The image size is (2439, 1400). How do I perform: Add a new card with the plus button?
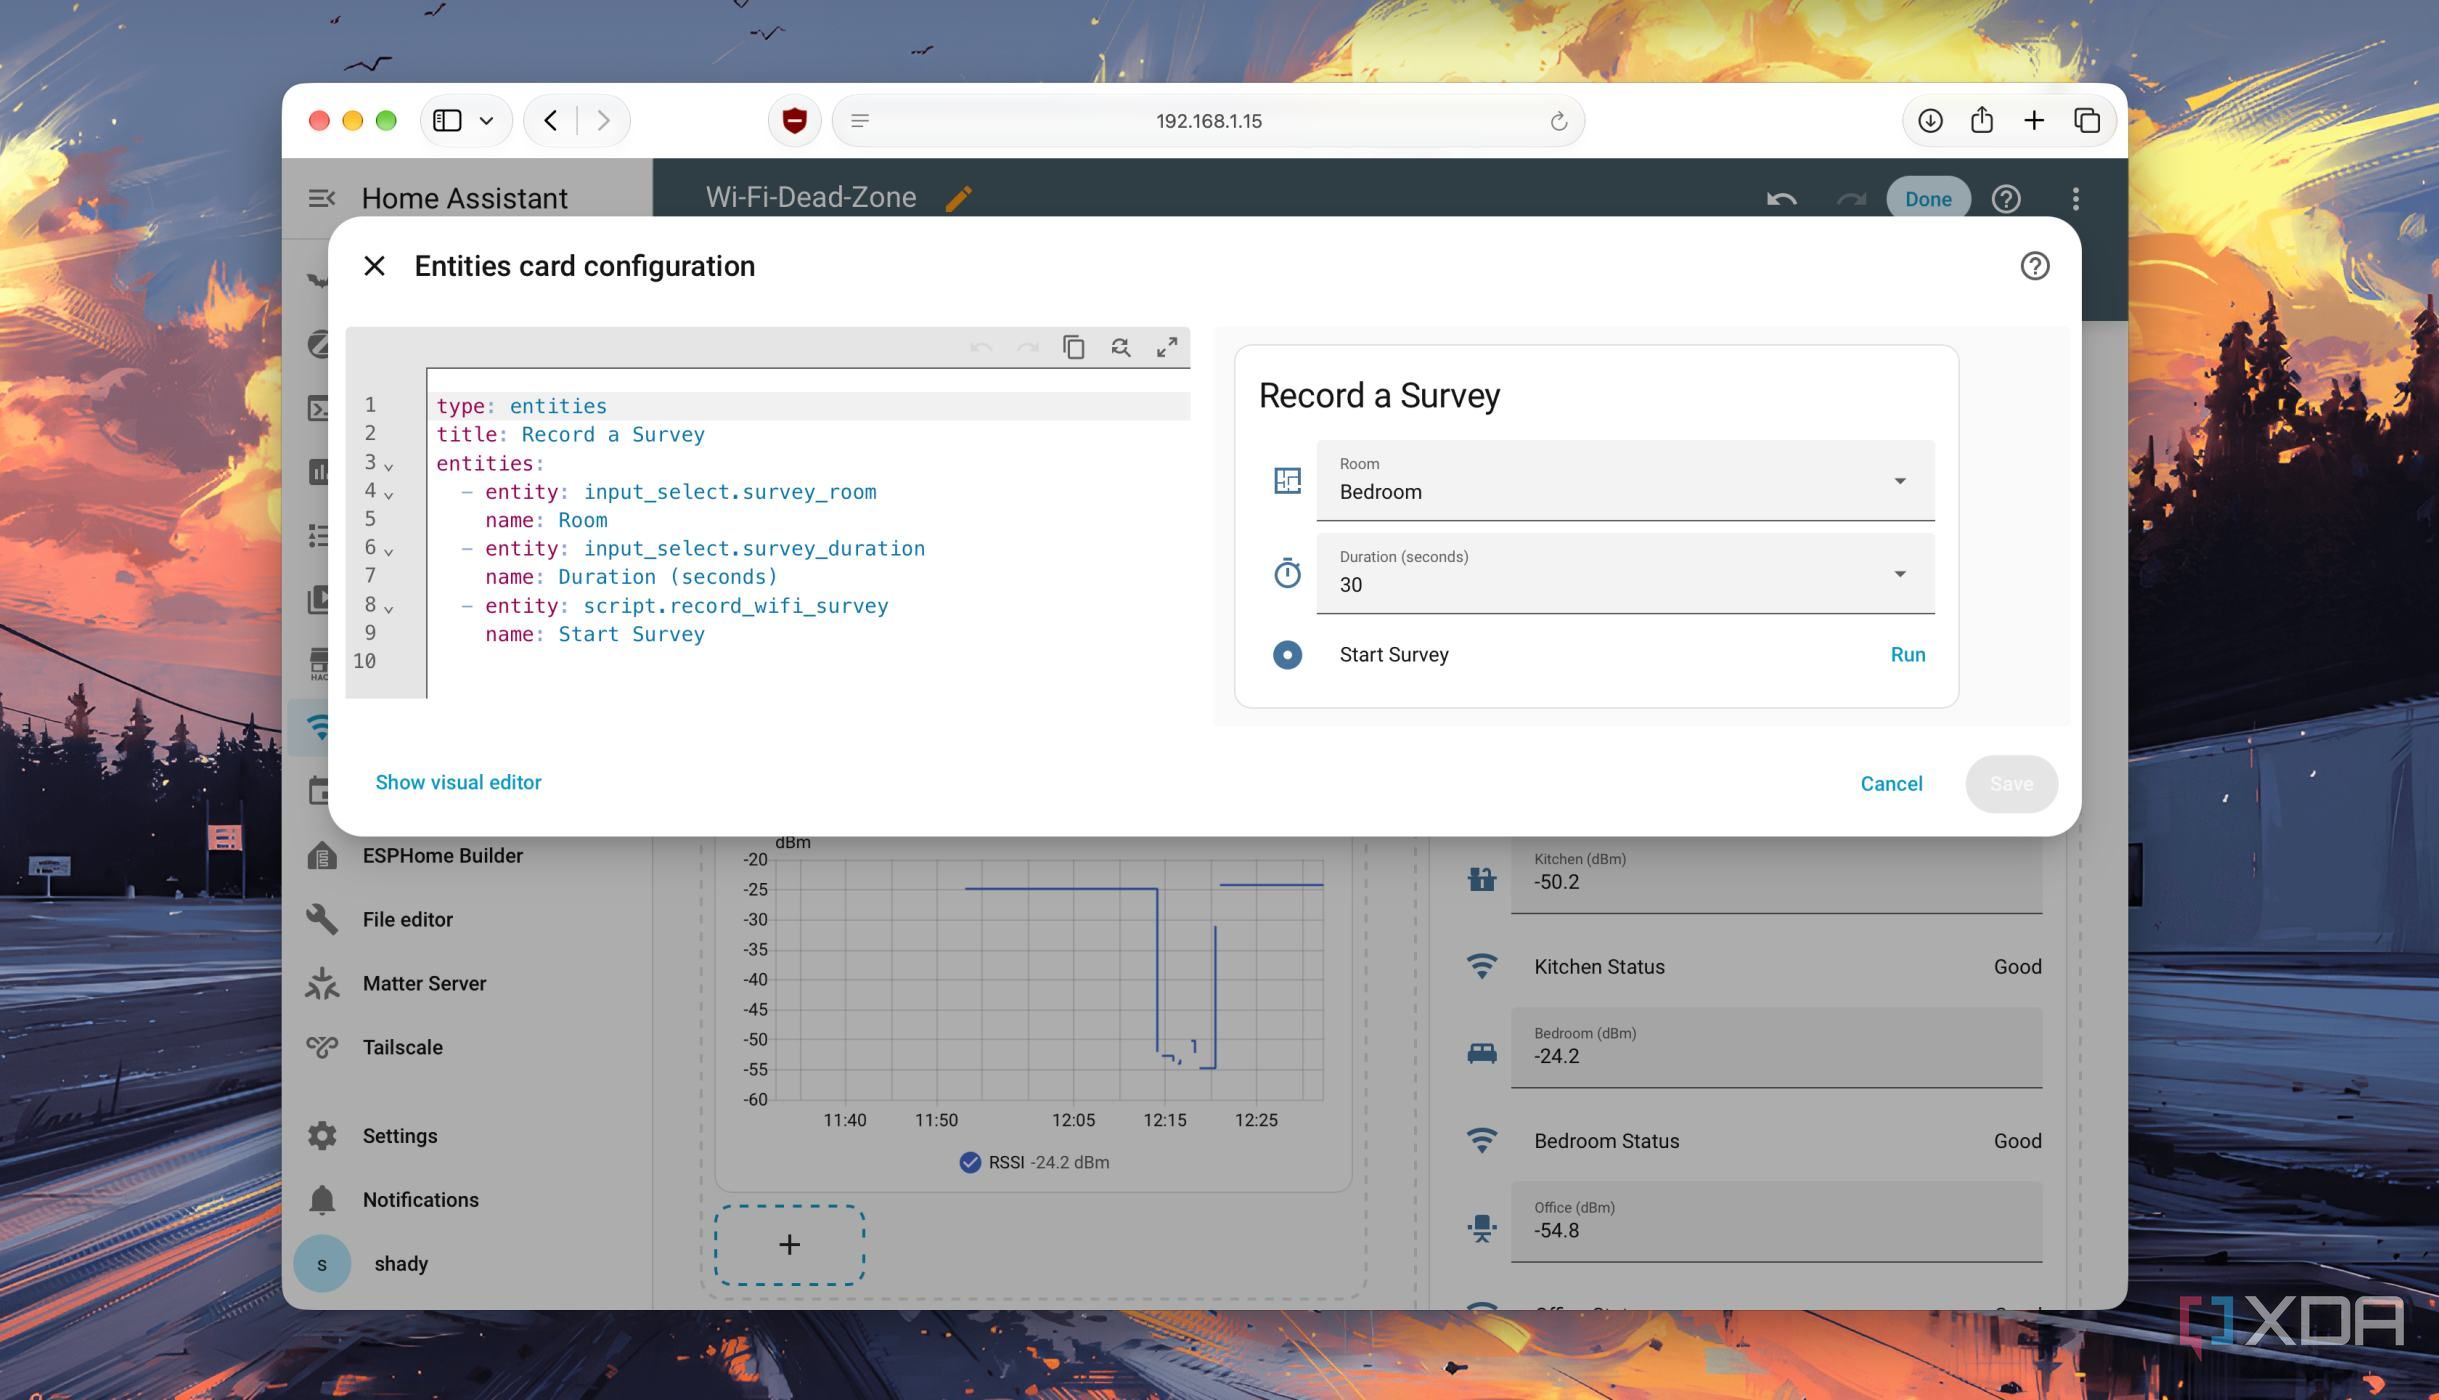(x=789, y=1245)
